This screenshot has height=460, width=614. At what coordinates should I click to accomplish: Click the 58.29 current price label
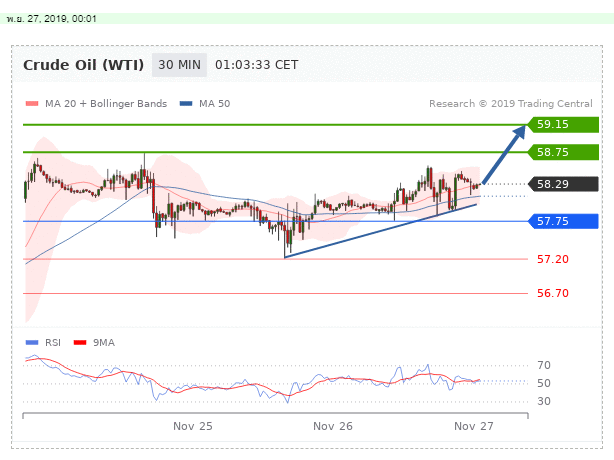pos(563,184)
